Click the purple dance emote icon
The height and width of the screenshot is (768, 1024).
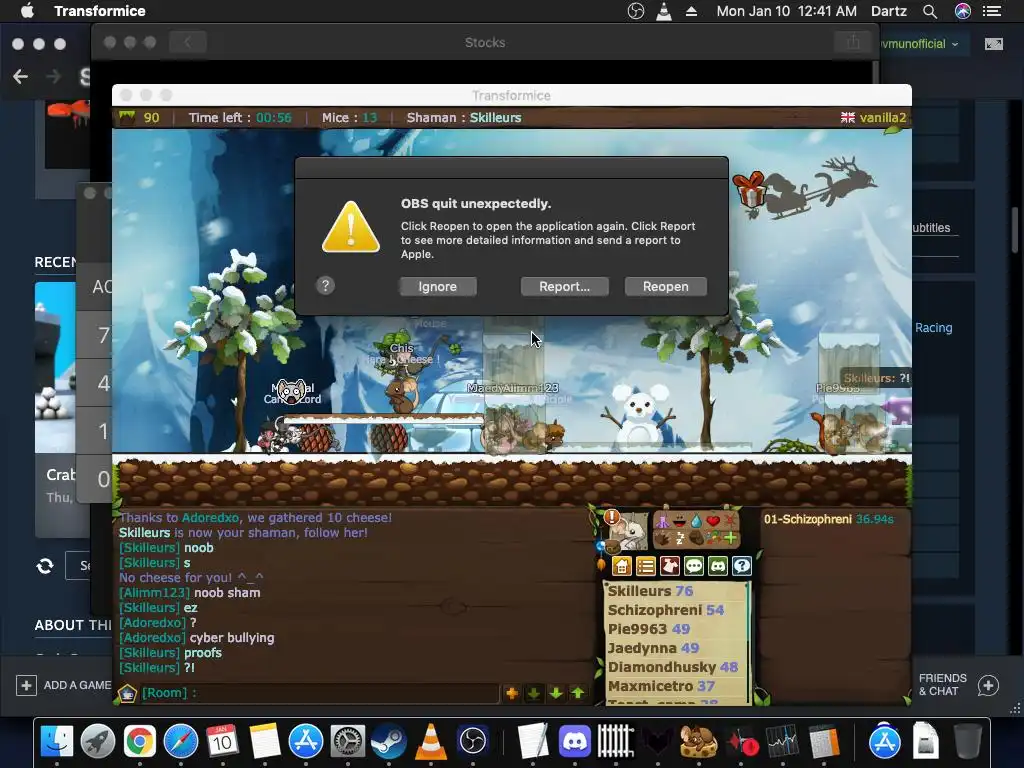(663, 521)
